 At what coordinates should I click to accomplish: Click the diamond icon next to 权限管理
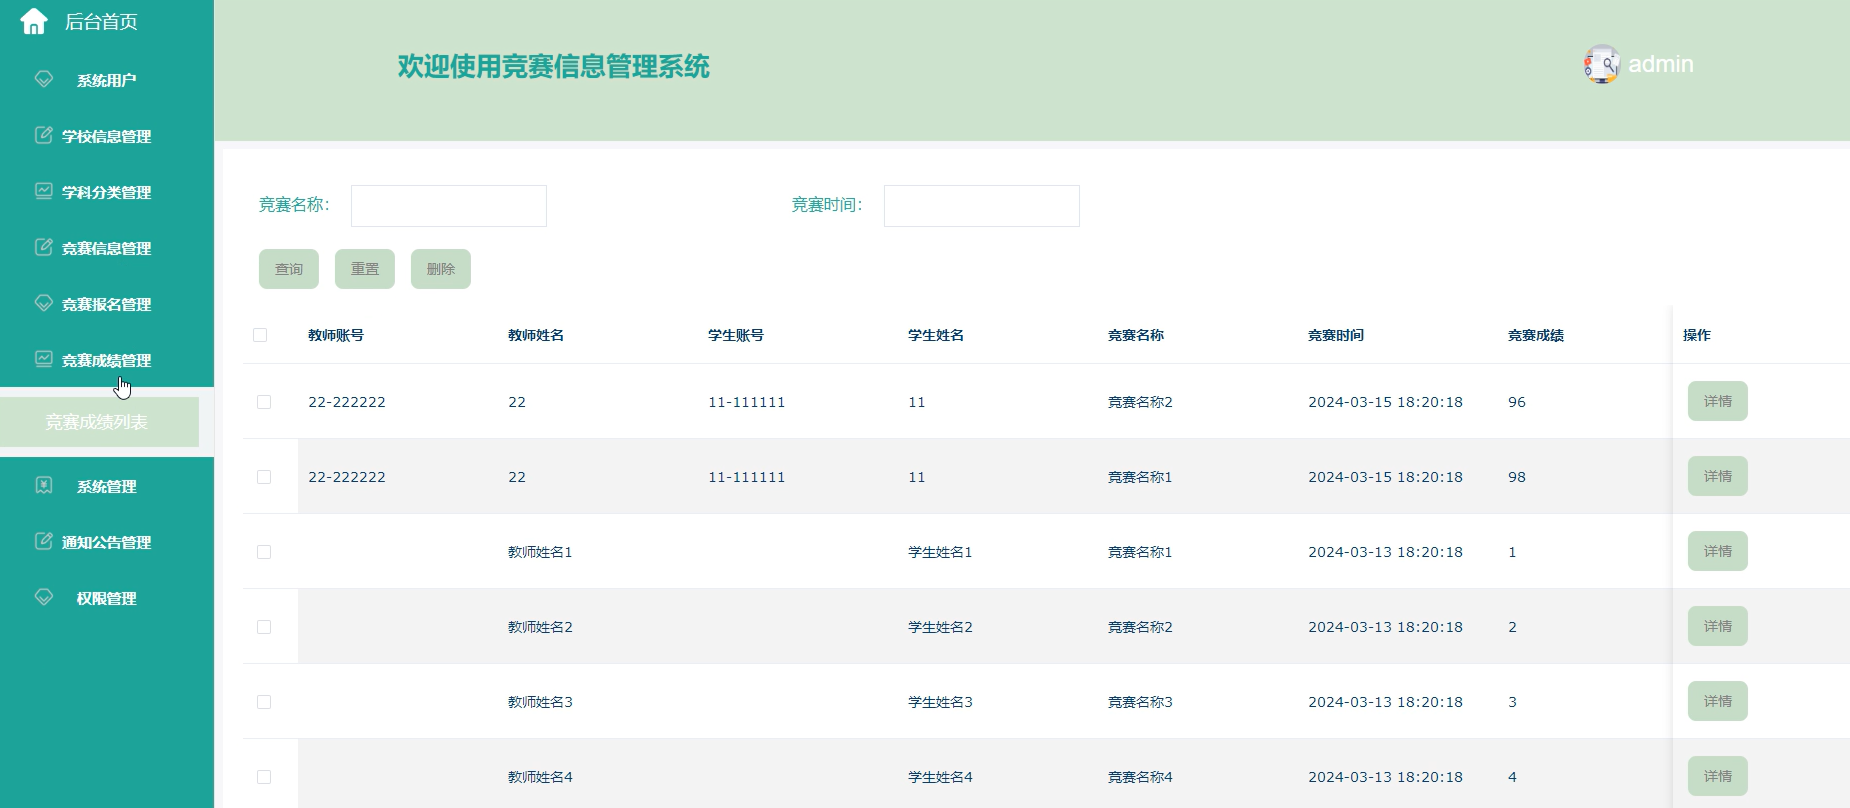[x=44, y=597]
